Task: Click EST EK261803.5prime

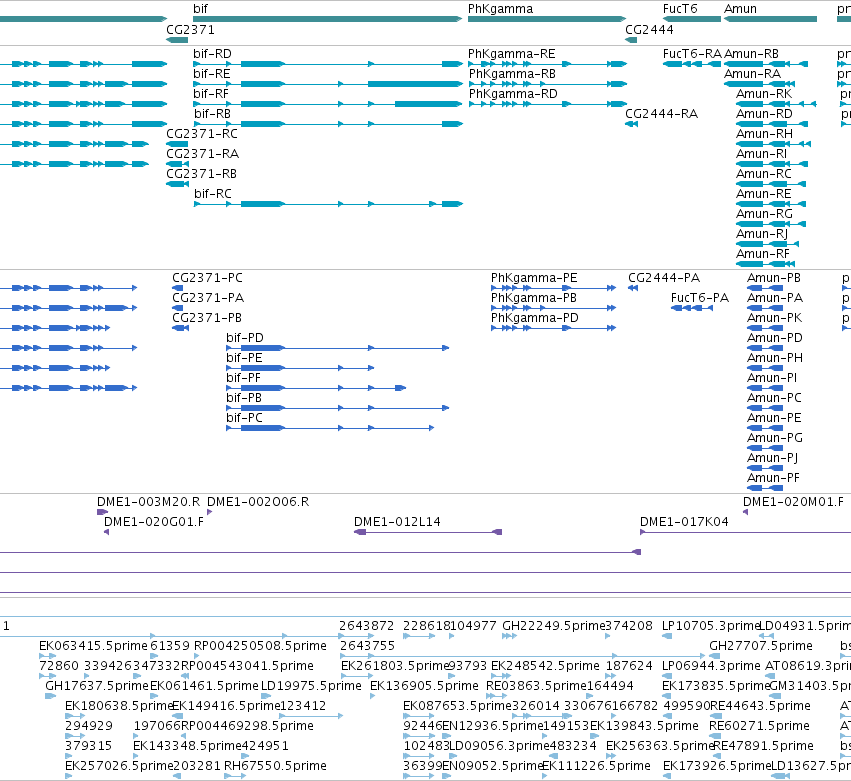Action: click(x=395, y=665)
